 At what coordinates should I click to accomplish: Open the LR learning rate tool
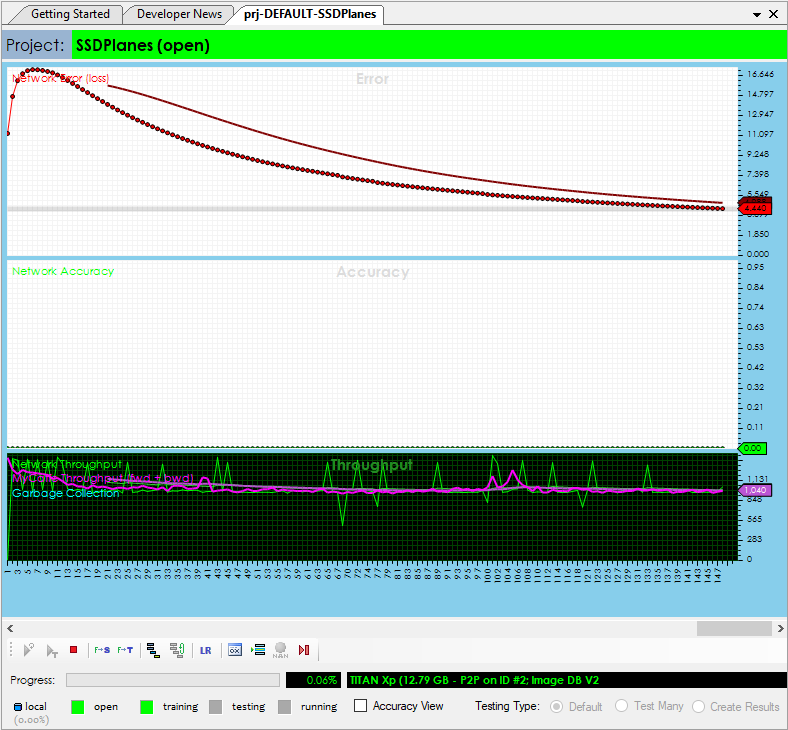(206, 651)
